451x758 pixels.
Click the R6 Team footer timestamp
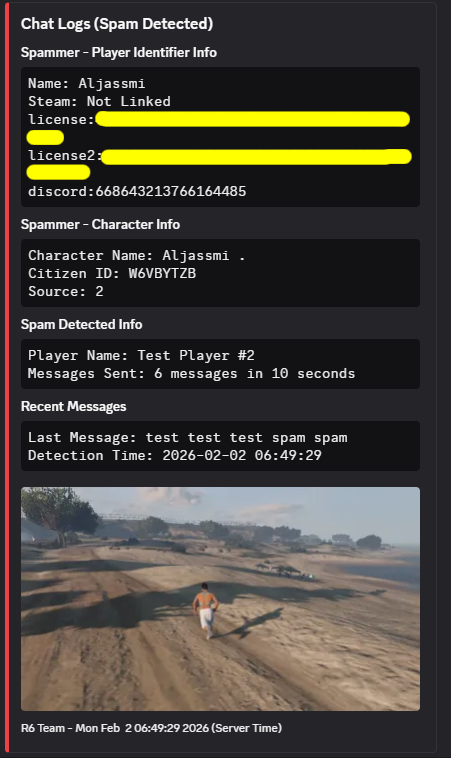pos(151,728)
